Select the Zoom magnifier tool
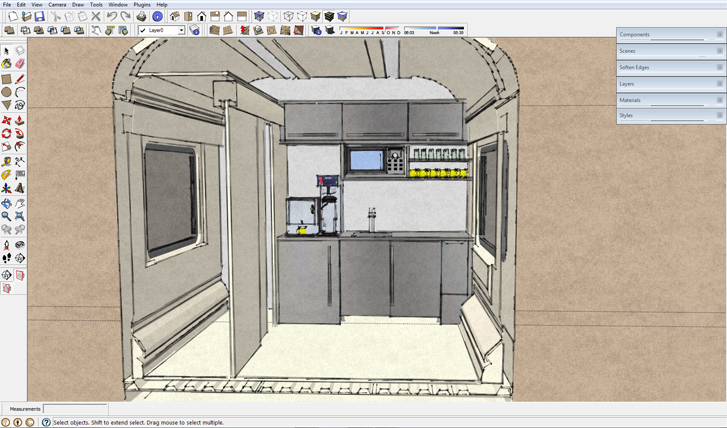Screen dimensions: 727x428 [6, 216]
